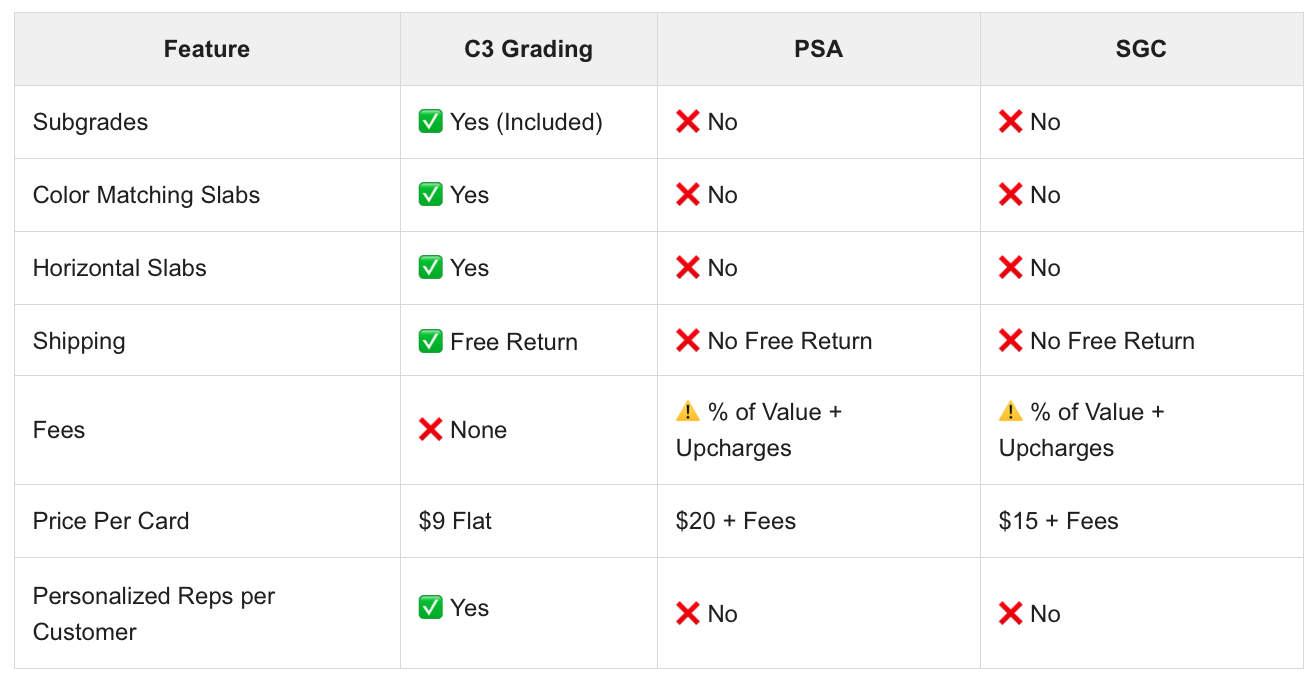Click the red X in SGC Color Matching Slabs cell
Image resolution: width=1316 pixels, height=691 pixels.
pos(1011,195)
